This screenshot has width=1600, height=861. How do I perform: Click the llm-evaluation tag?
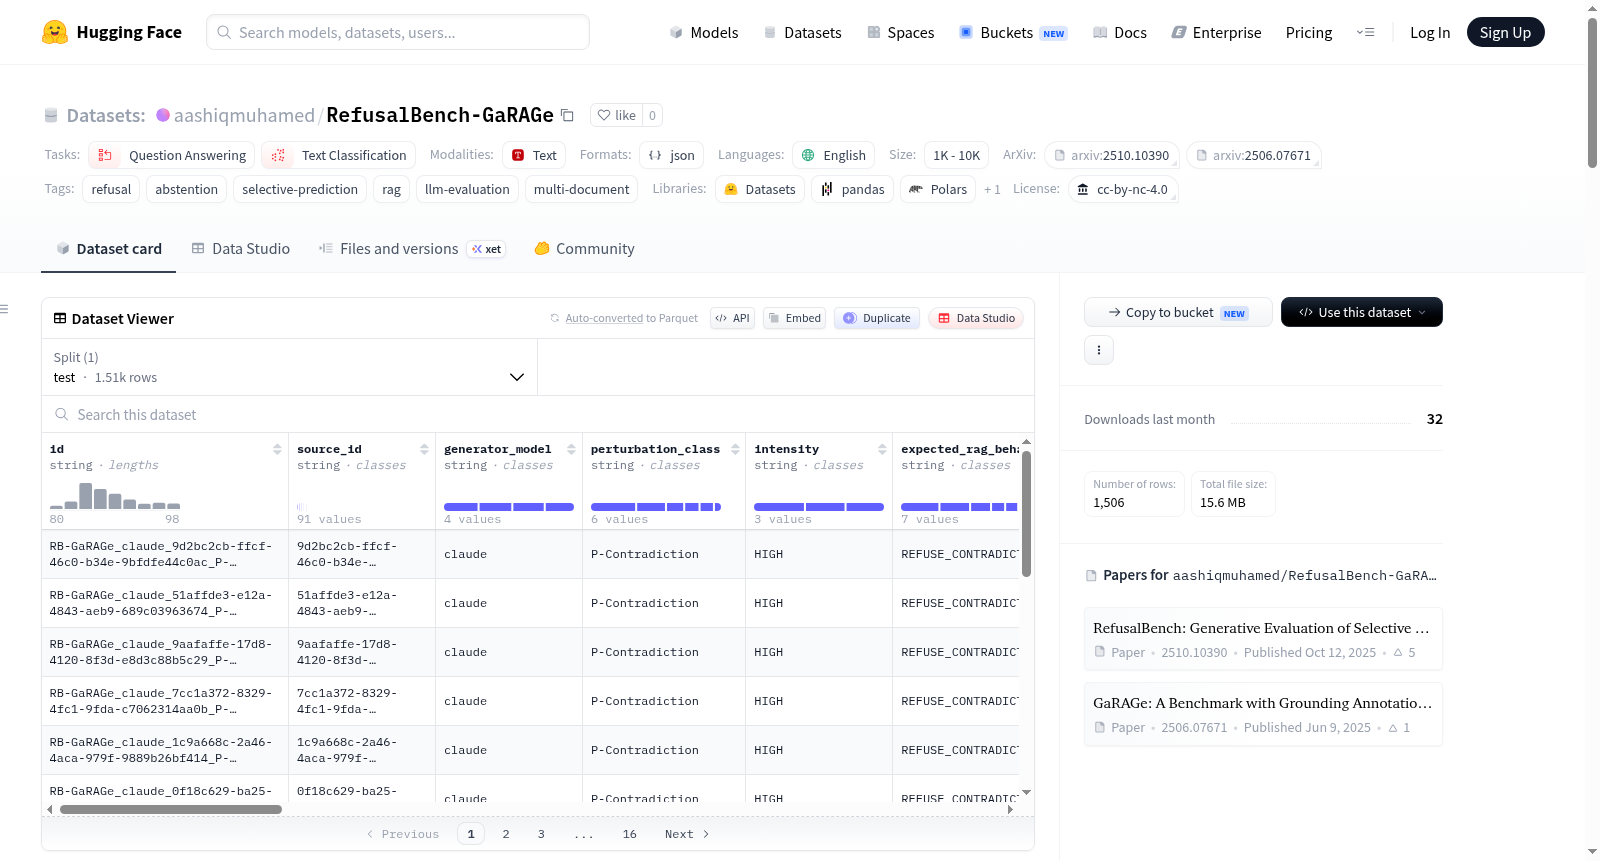coord(467,189)
